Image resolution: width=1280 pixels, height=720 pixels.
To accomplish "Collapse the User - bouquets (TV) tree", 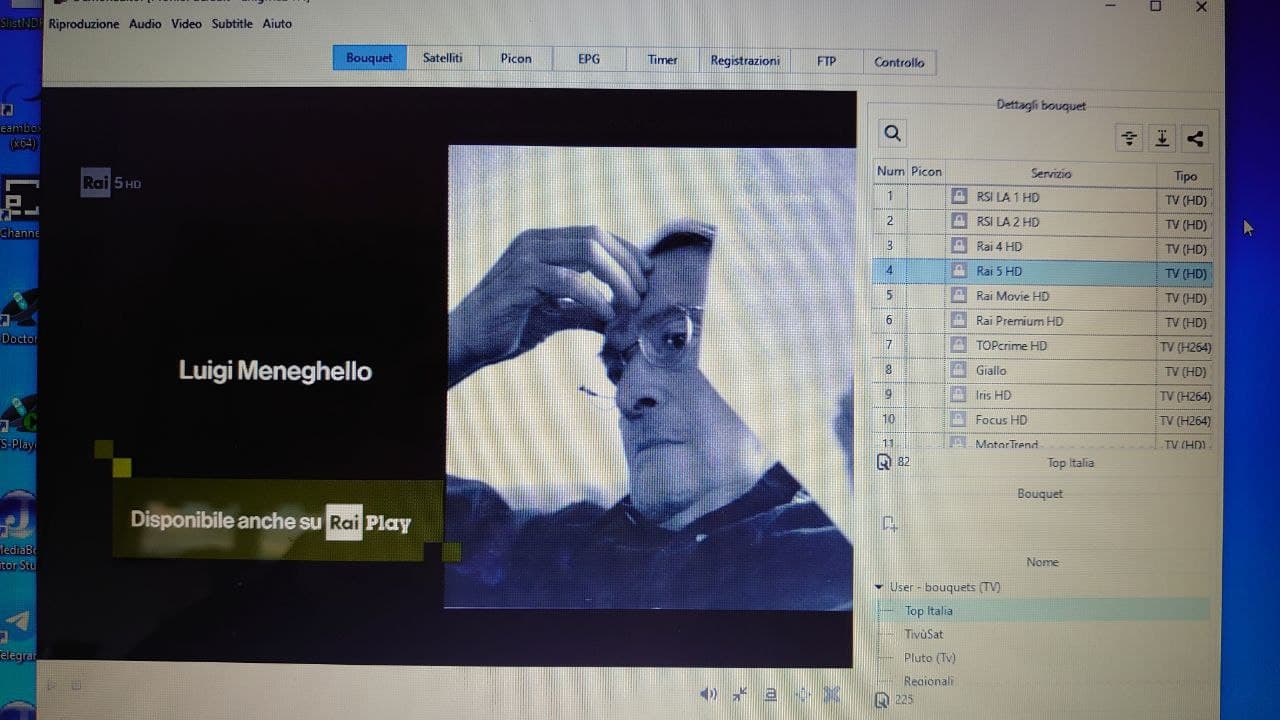I will 879,587.
